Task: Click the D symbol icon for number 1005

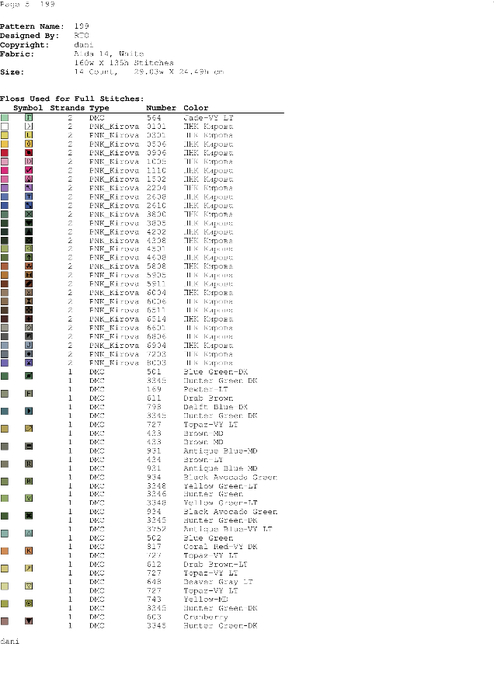Action: pyautogui.click(x=29, y=161)
